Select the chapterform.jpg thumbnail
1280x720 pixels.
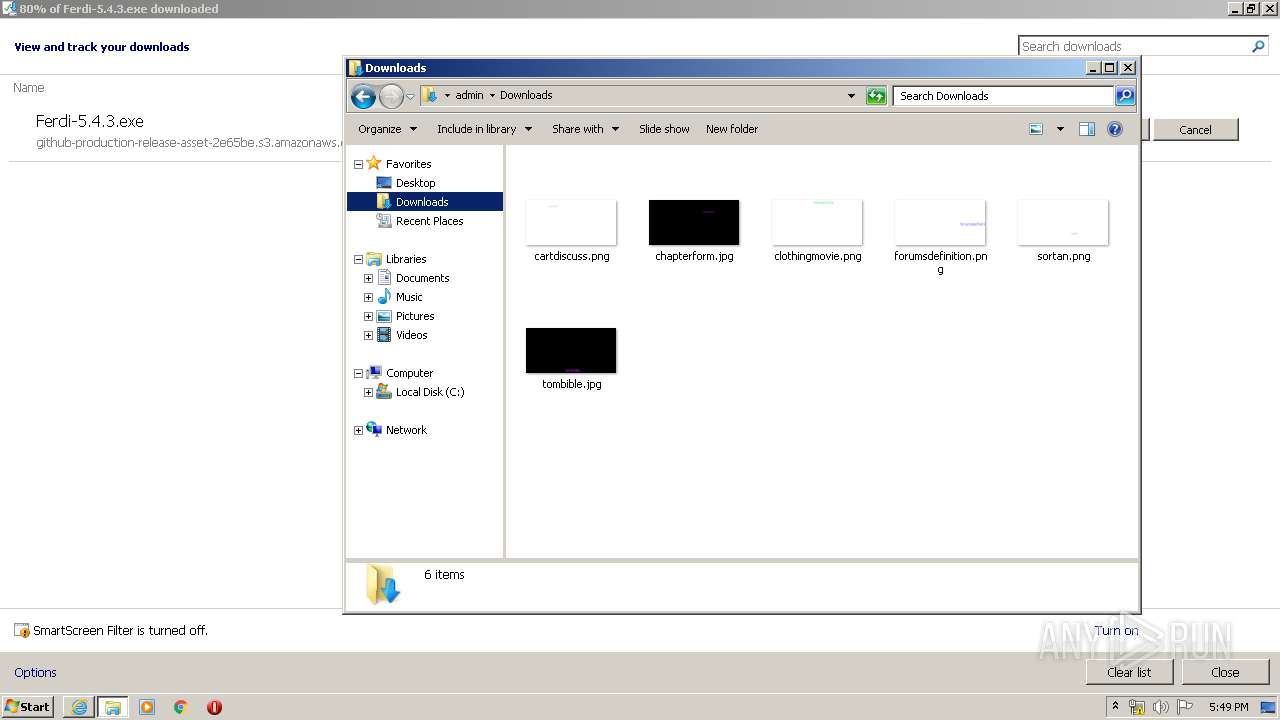694,222
